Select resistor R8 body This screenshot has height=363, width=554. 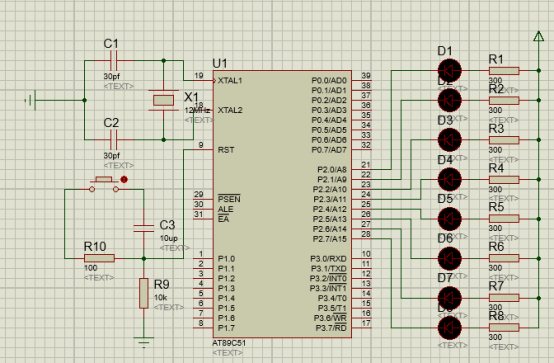504,328
